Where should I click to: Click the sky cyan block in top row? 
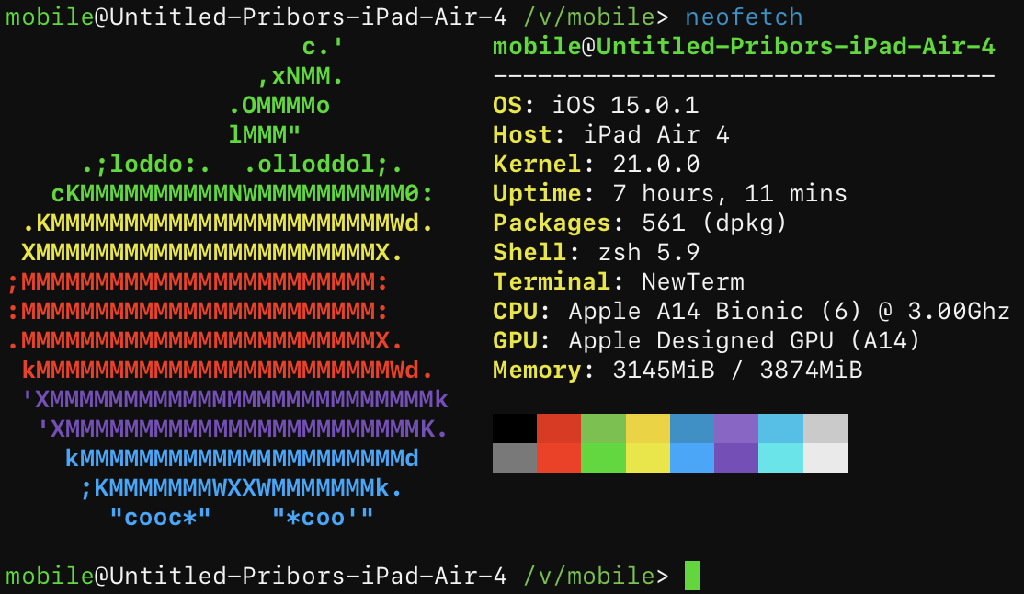coord(780,429)
